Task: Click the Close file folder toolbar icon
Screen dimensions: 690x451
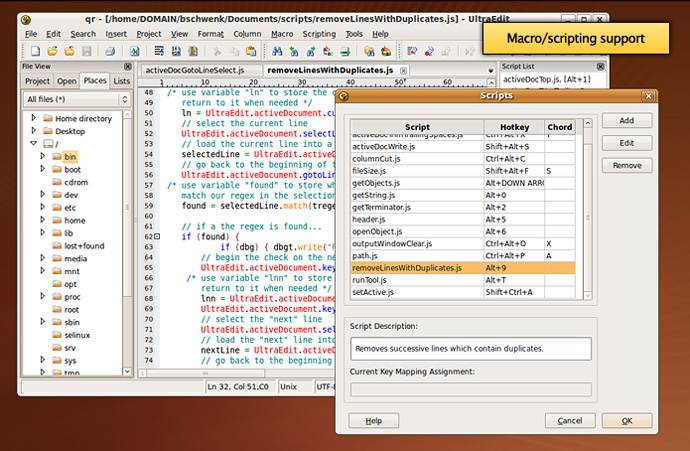Action: pos(69,51)
